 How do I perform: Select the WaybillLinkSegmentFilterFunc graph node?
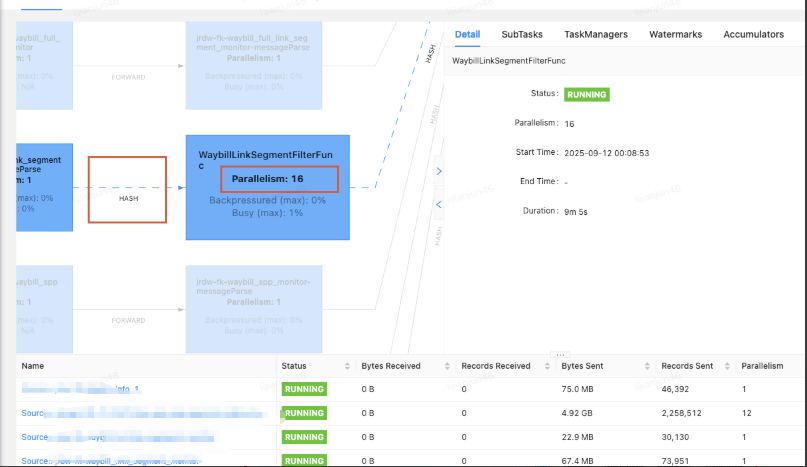pyautogui.click(x=268, y=187)
